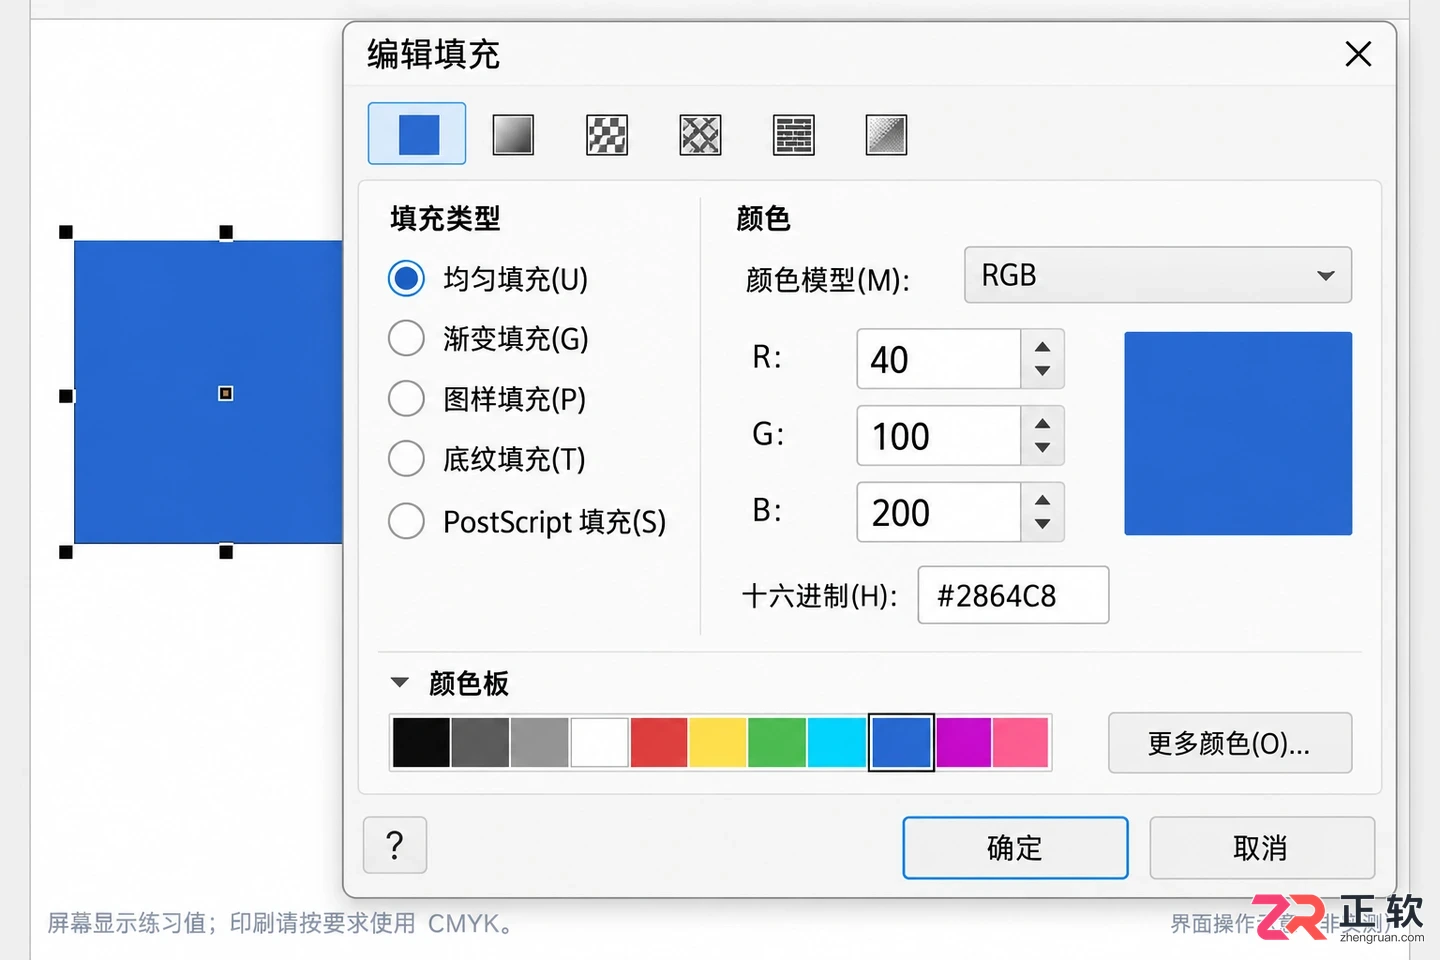Click the last grainy gradient fill icon
The height and width of the screenshot is (960, 1440).
(x=886, y=134)
